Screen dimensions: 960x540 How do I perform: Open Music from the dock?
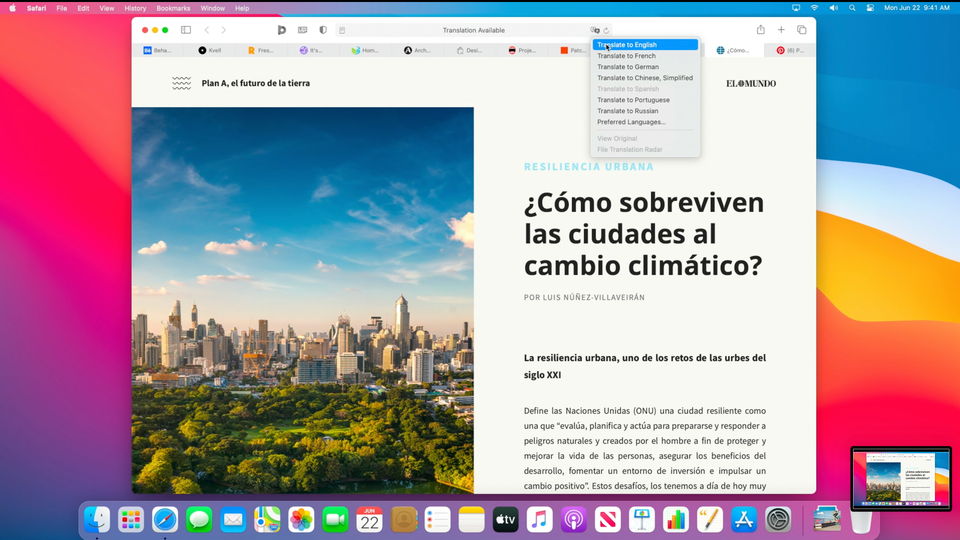coord(539,520)
